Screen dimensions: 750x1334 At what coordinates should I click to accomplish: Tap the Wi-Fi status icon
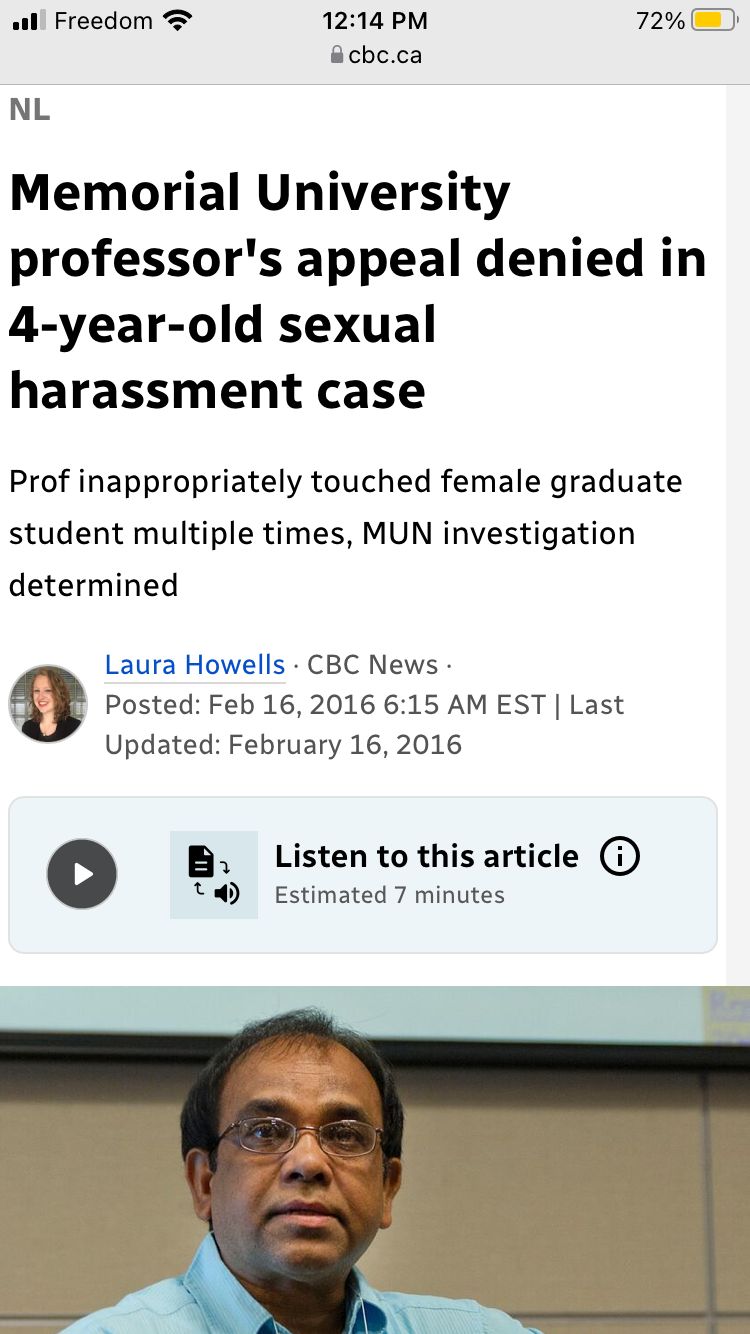177,21
